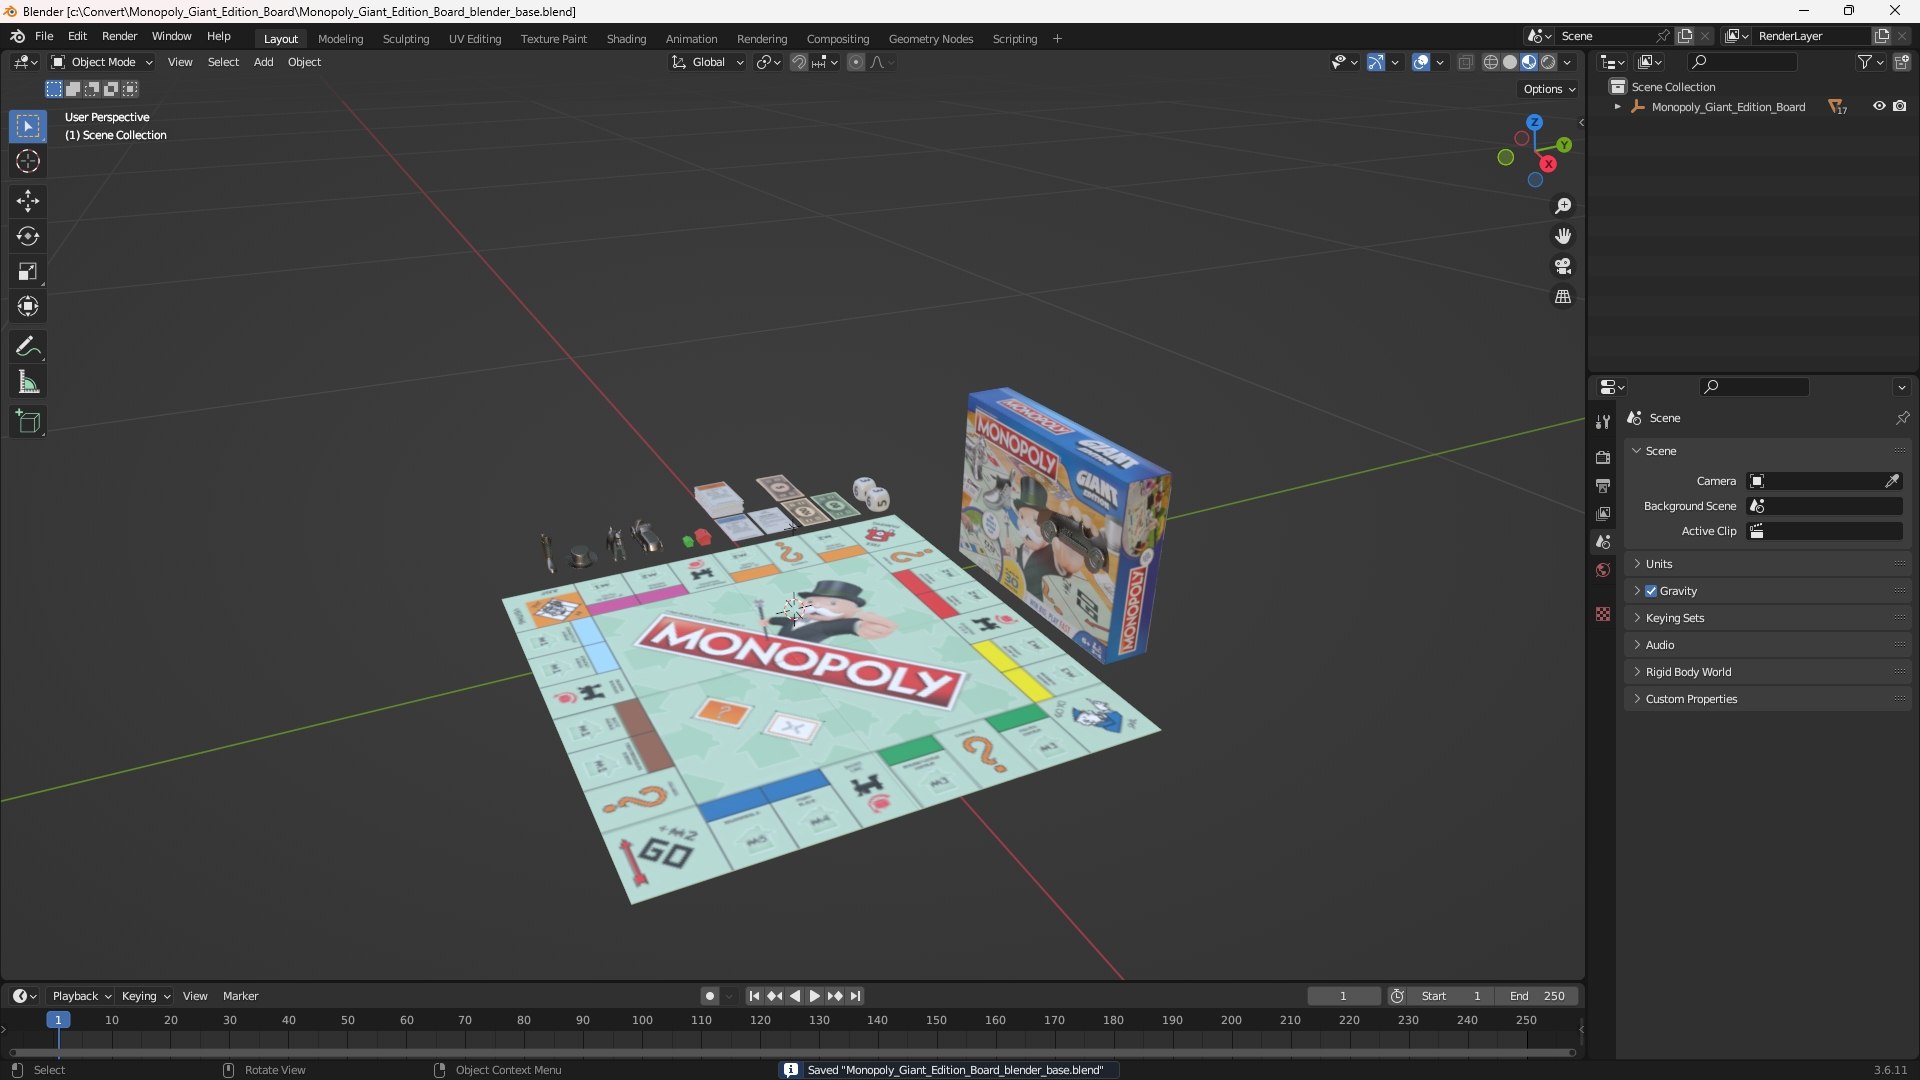Pick camera with the eyedropper icon
This screenshot has width=1920, height=1080.
(1892, 481)
